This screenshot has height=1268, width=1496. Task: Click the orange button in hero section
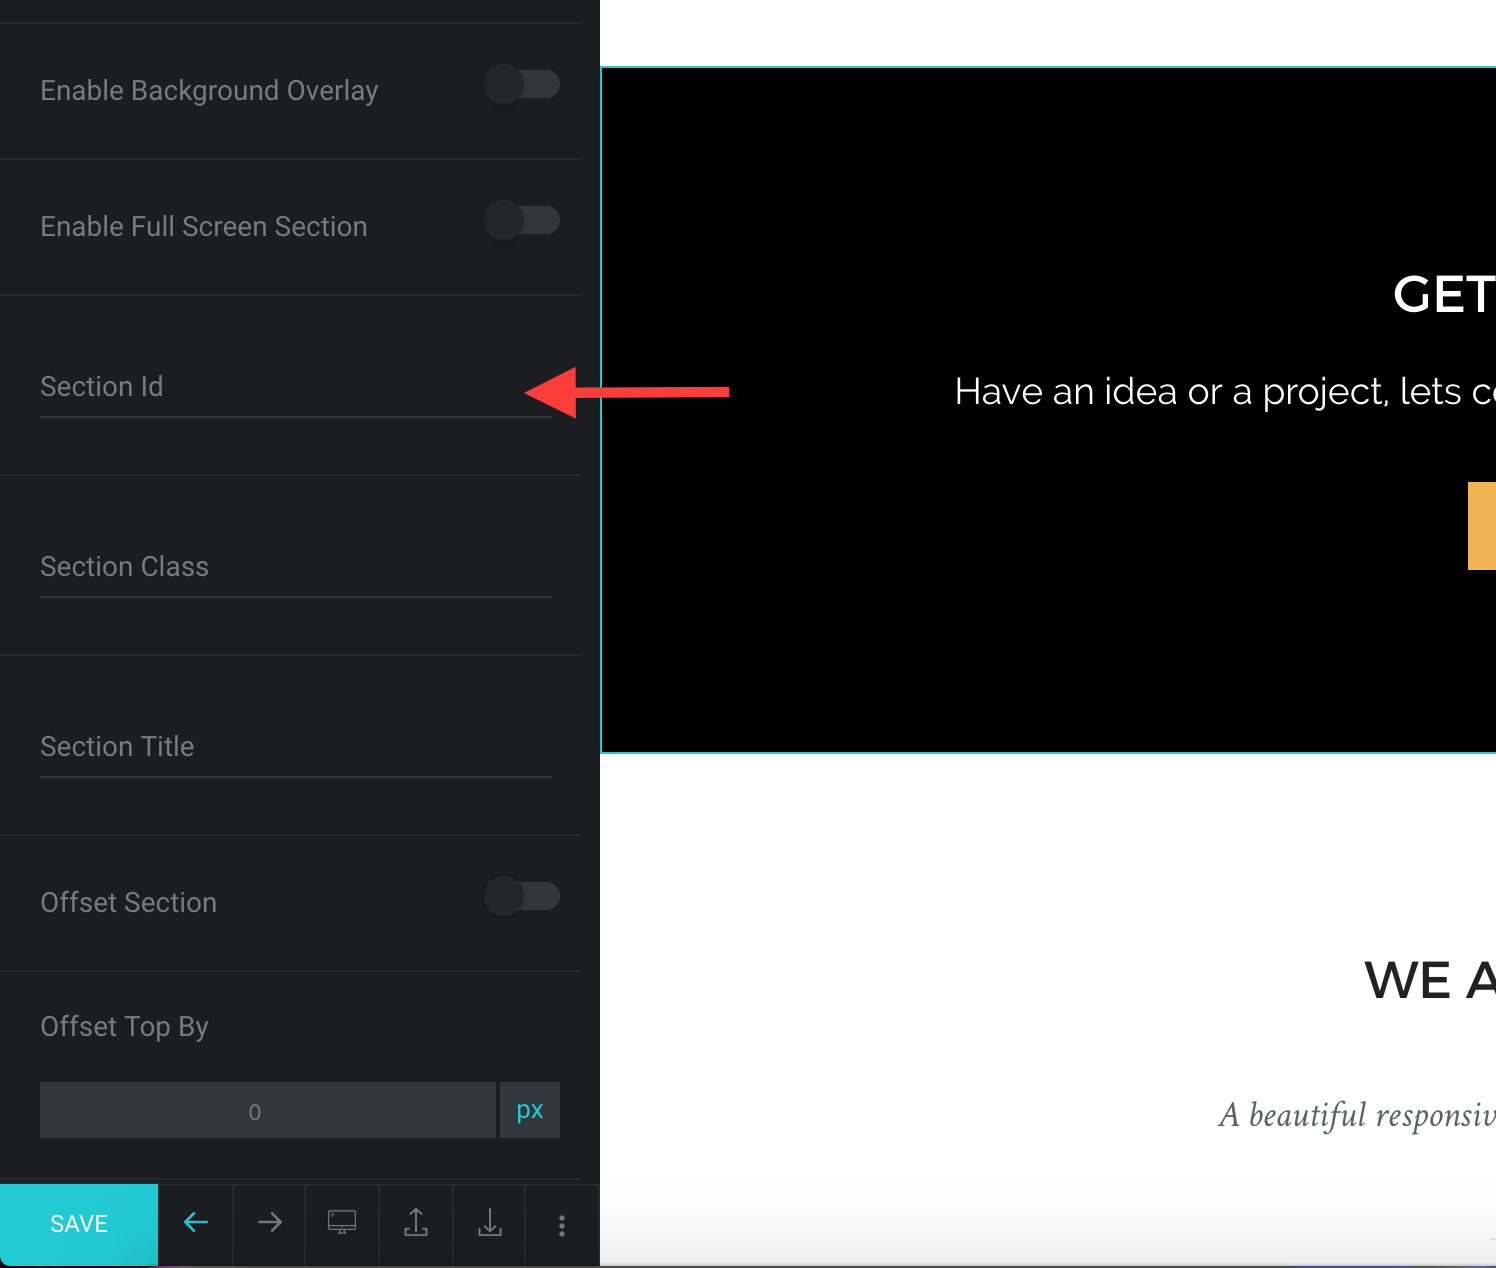[1481, 526]
